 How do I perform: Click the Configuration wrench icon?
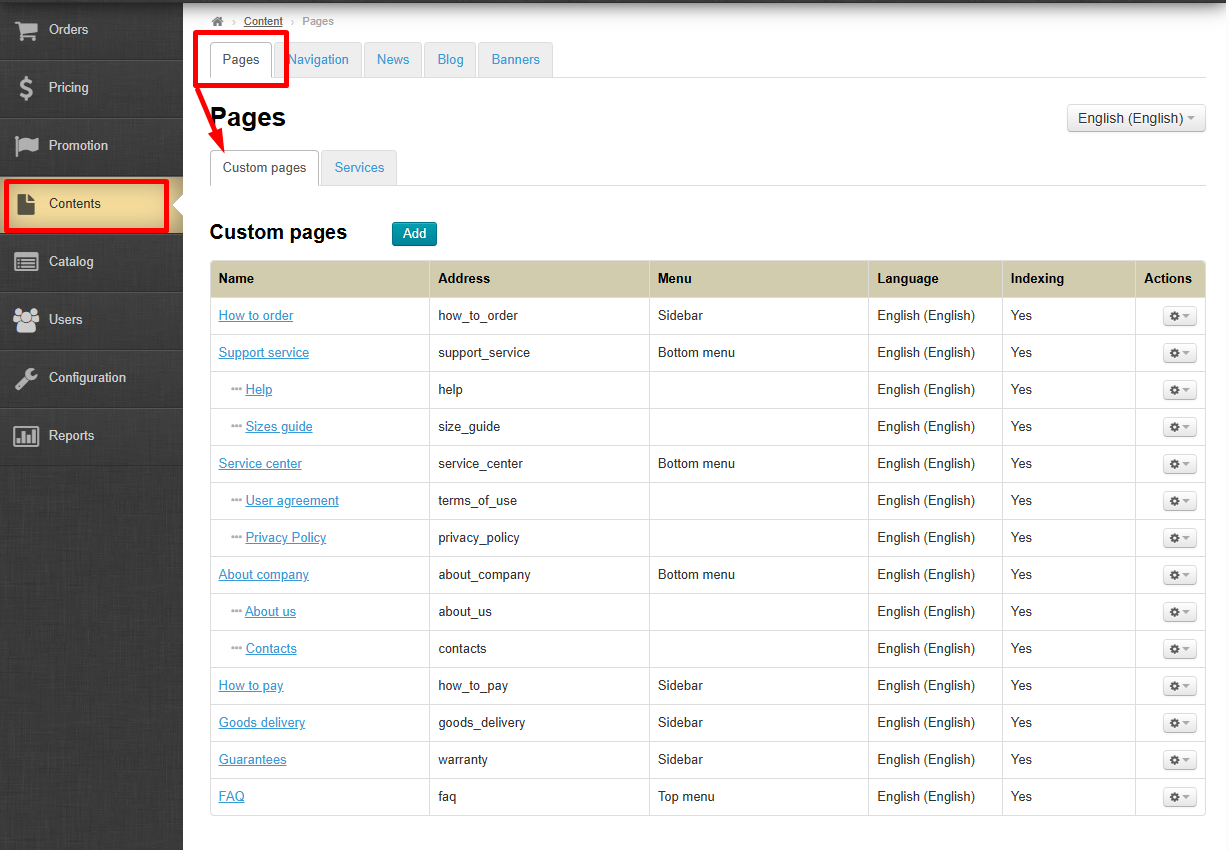coord(26,378)
